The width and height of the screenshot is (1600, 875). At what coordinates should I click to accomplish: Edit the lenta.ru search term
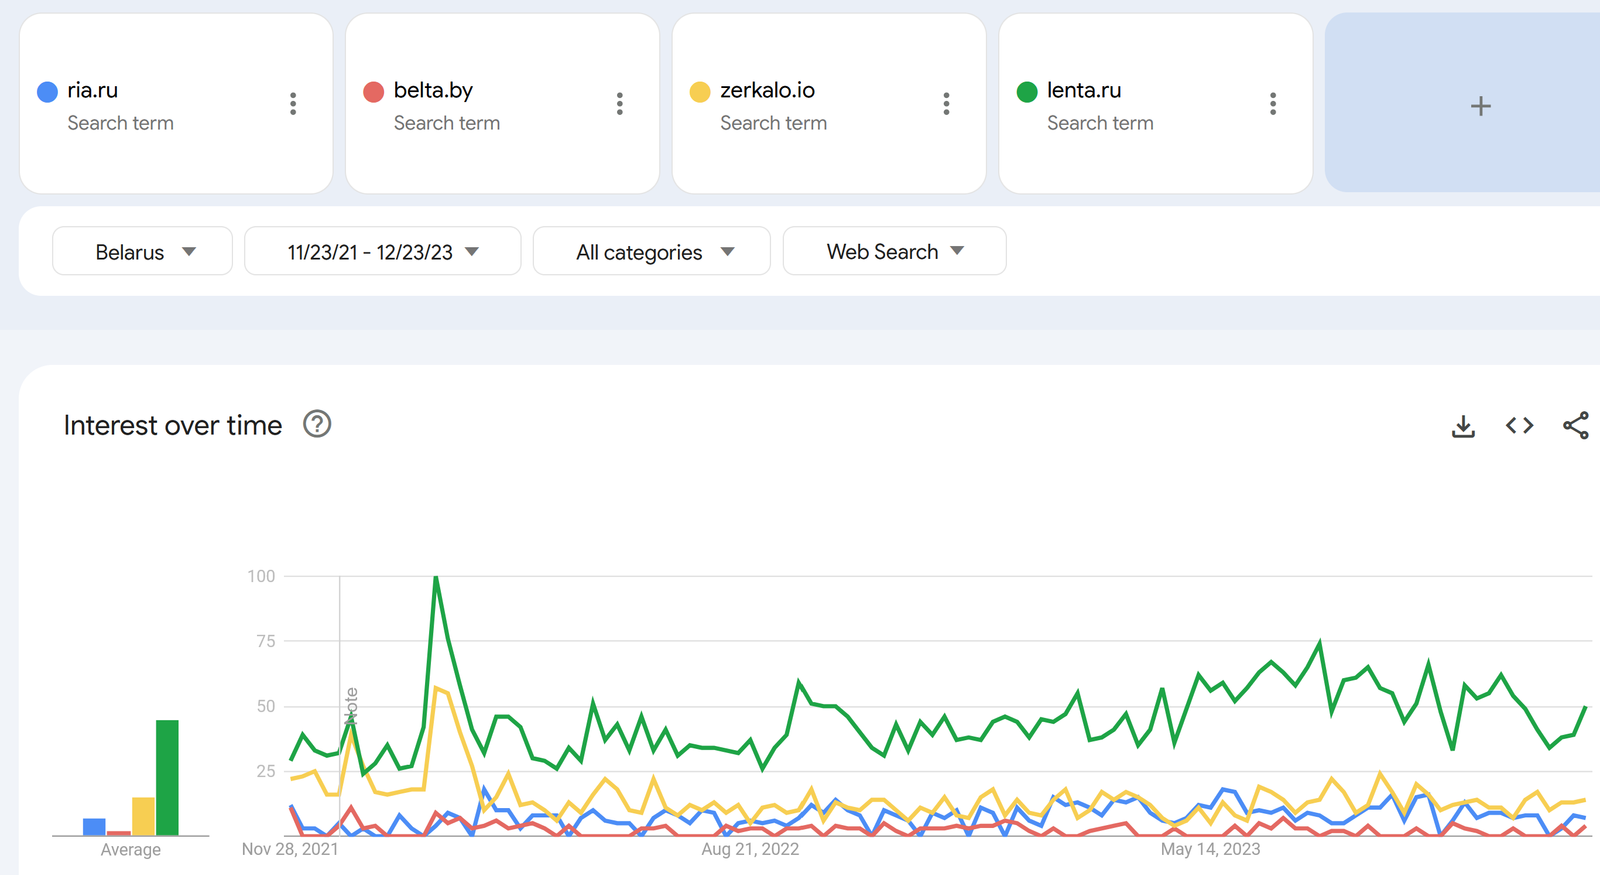click(1084, 90)
